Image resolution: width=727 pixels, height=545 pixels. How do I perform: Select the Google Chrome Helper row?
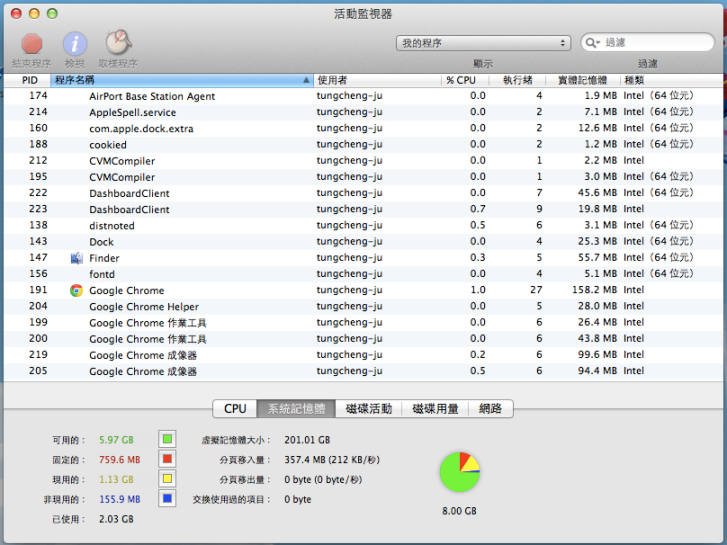tap(363, 307)
